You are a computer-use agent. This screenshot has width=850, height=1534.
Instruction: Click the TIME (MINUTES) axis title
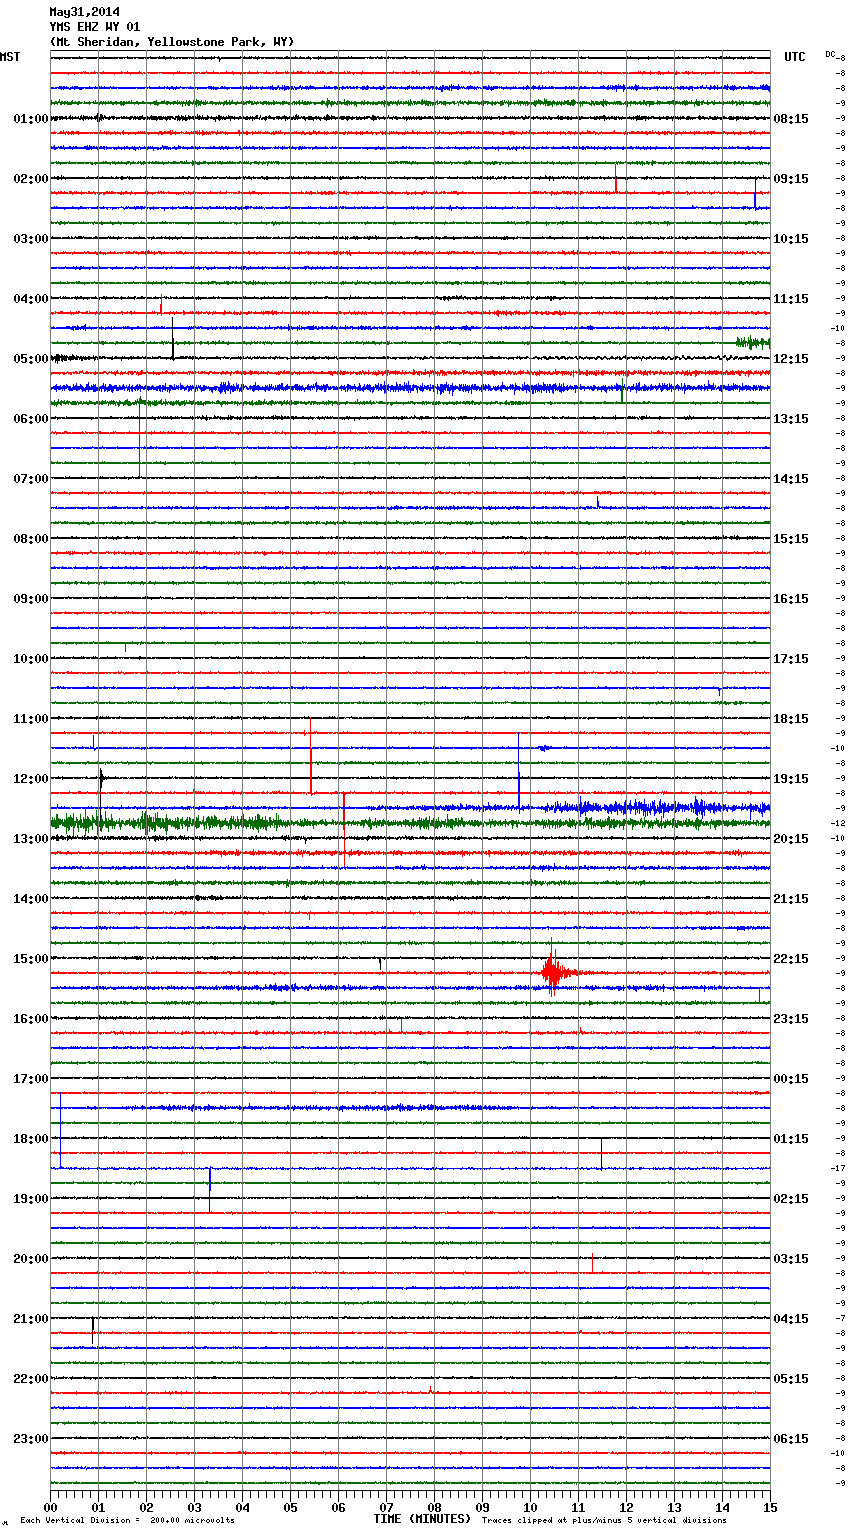(x=422, y=1519)
